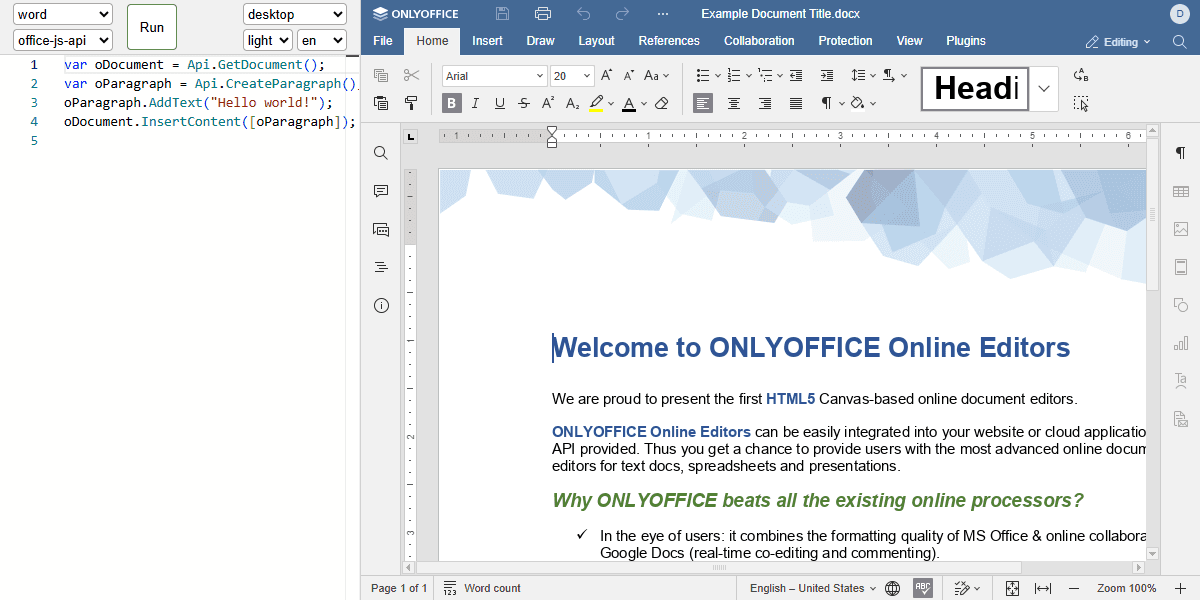Open Chart settings in the right sidebar

tap(1181, 343)
